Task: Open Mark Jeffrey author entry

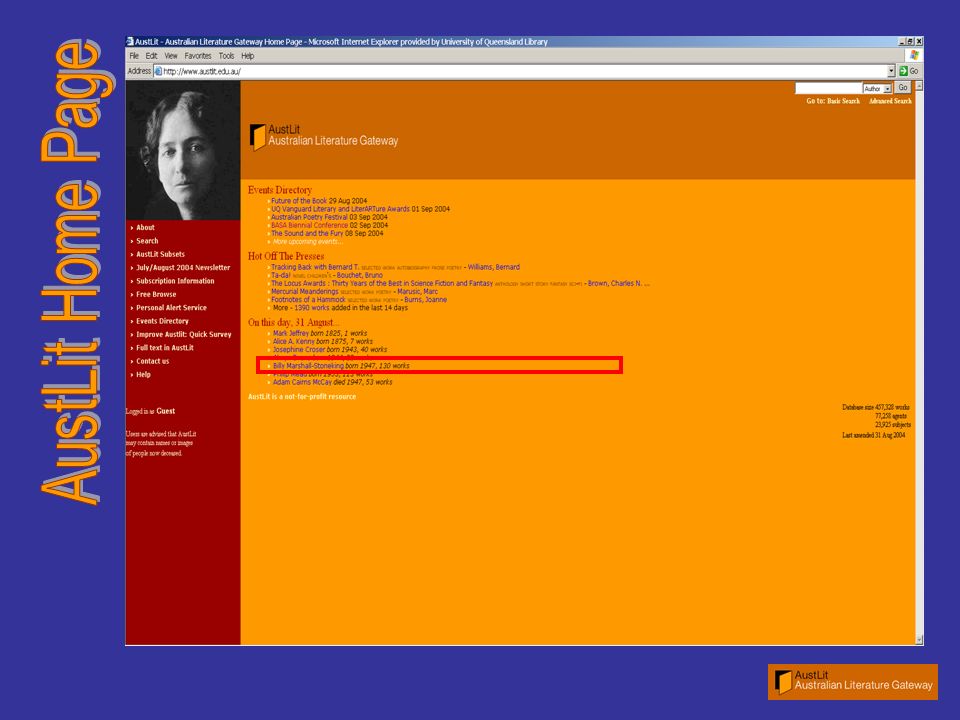Action: click(291, 334)
